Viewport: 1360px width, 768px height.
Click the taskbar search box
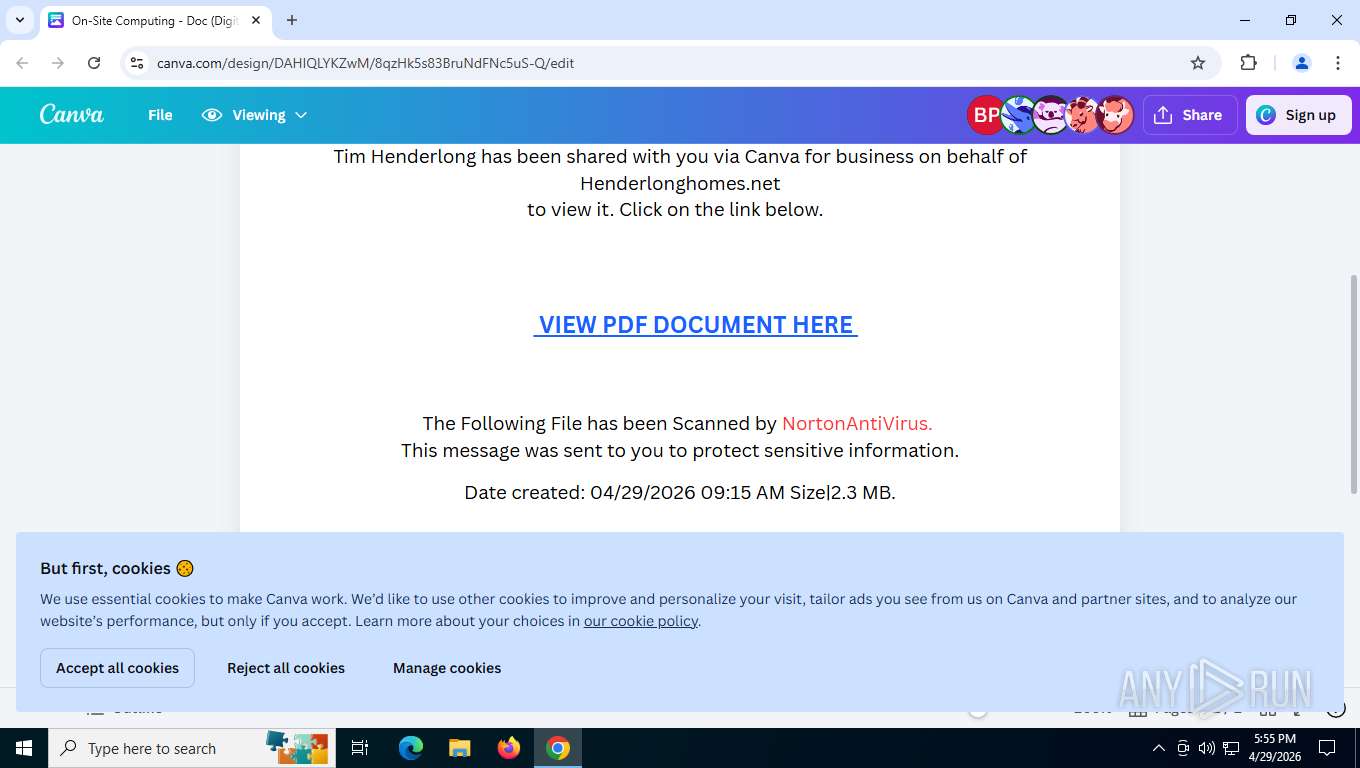coord(193,748)
